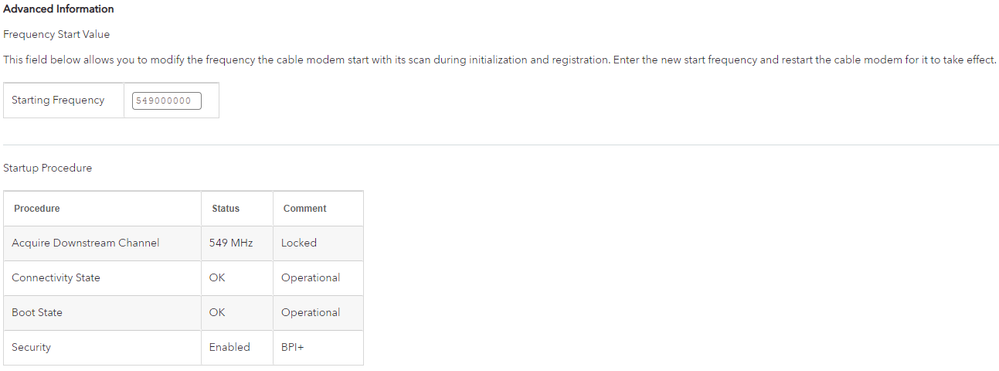Click the BPI+ comment cell

[x=318, y=347]
